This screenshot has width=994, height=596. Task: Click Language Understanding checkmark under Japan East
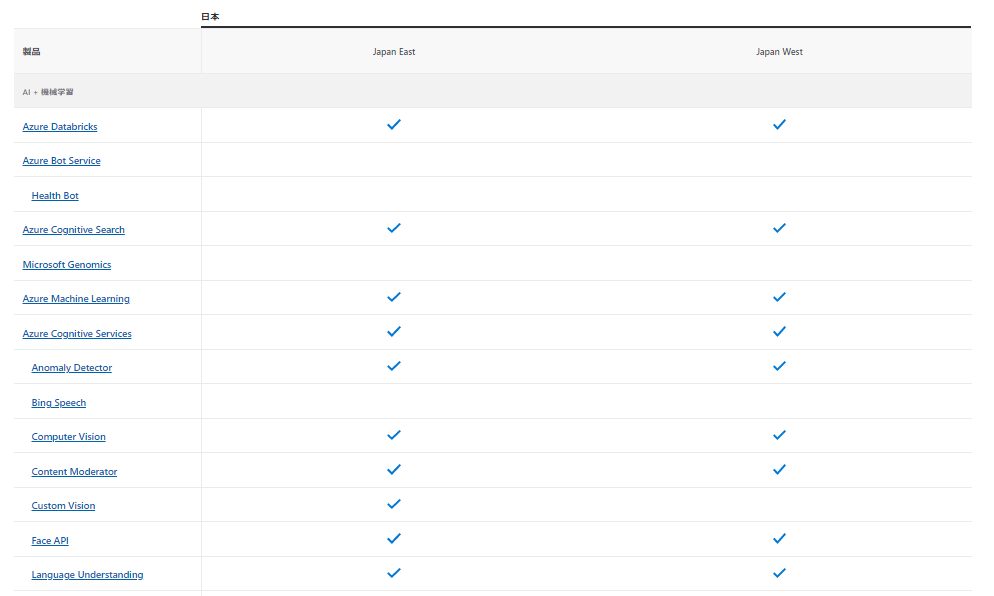394,573
